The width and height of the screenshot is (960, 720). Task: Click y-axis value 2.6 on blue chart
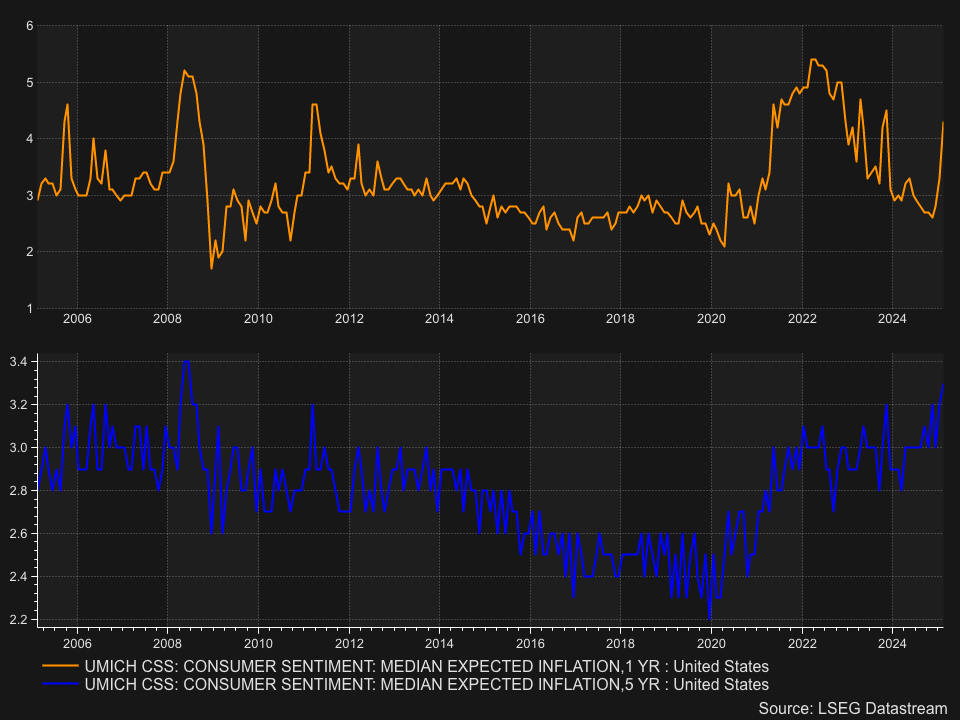[19, 533]
